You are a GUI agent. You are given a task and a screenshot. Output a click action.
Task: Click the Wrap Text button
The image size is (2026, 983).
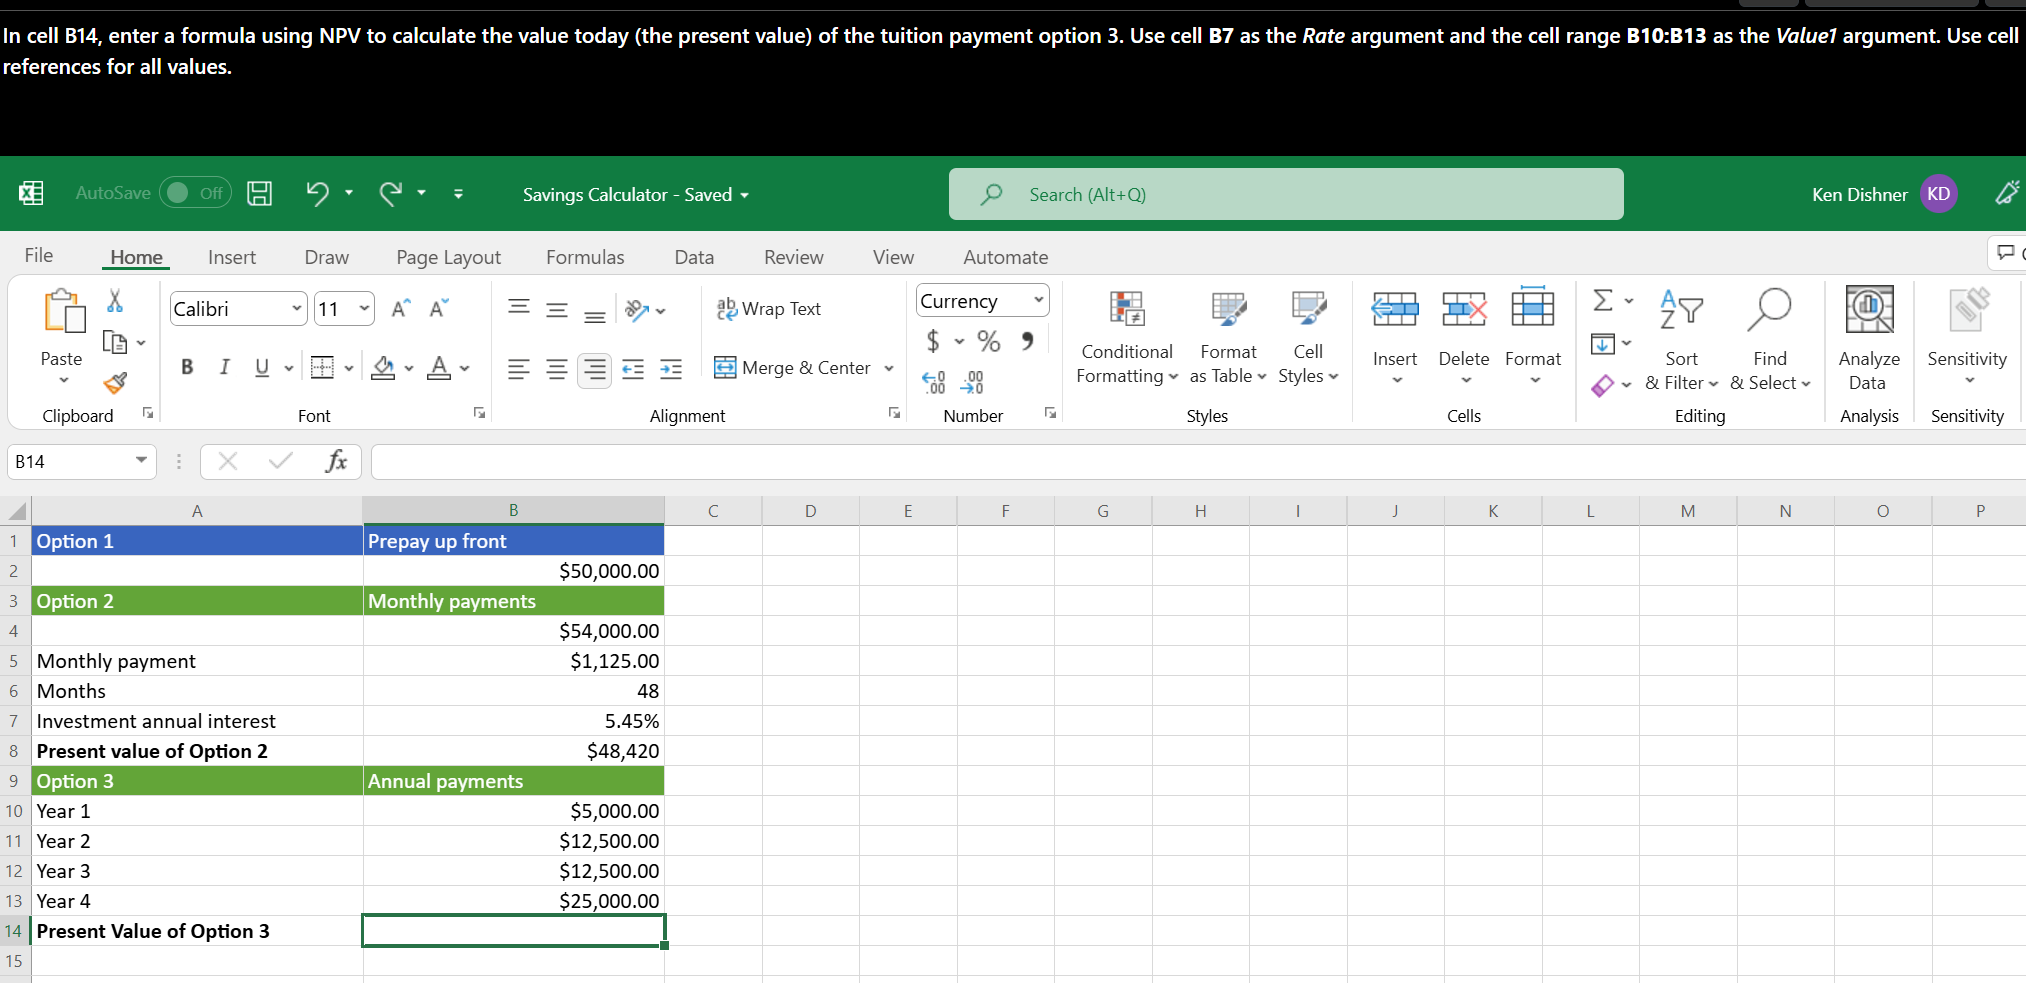[768, 309]
